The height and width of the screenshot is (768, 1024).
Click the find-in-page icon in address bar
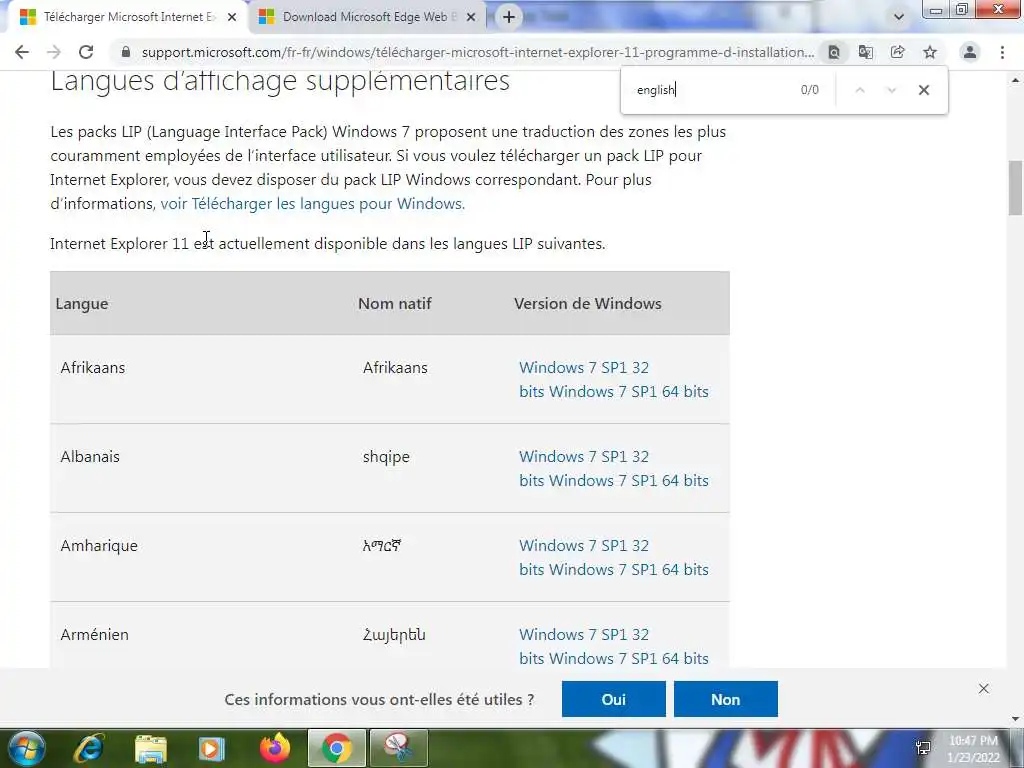(x=834, y=52)
